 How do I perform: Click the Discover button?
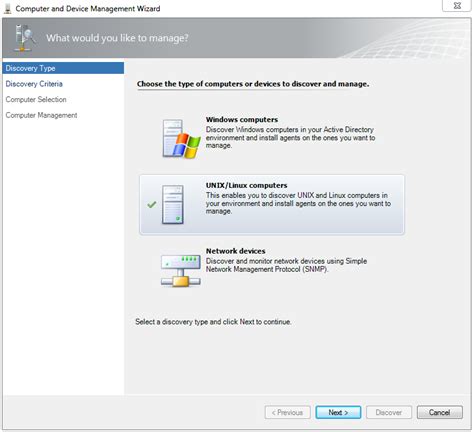[389, 412]
